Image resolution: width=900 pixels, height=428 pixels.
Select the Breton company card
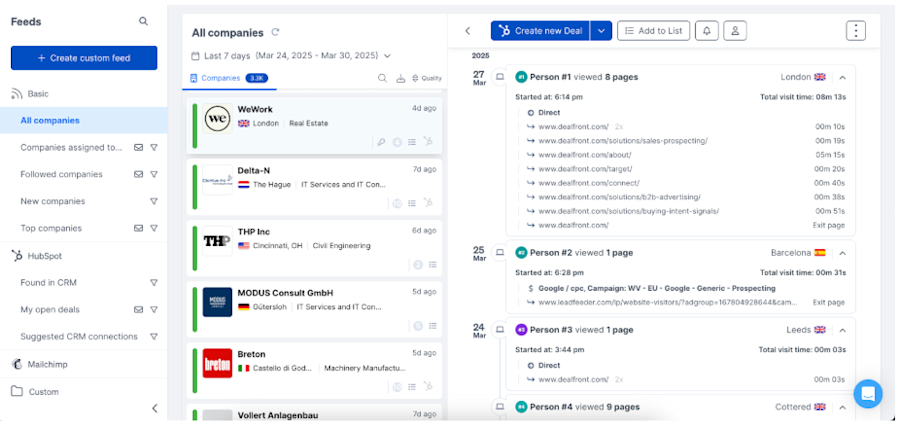(x=315, y=370)
